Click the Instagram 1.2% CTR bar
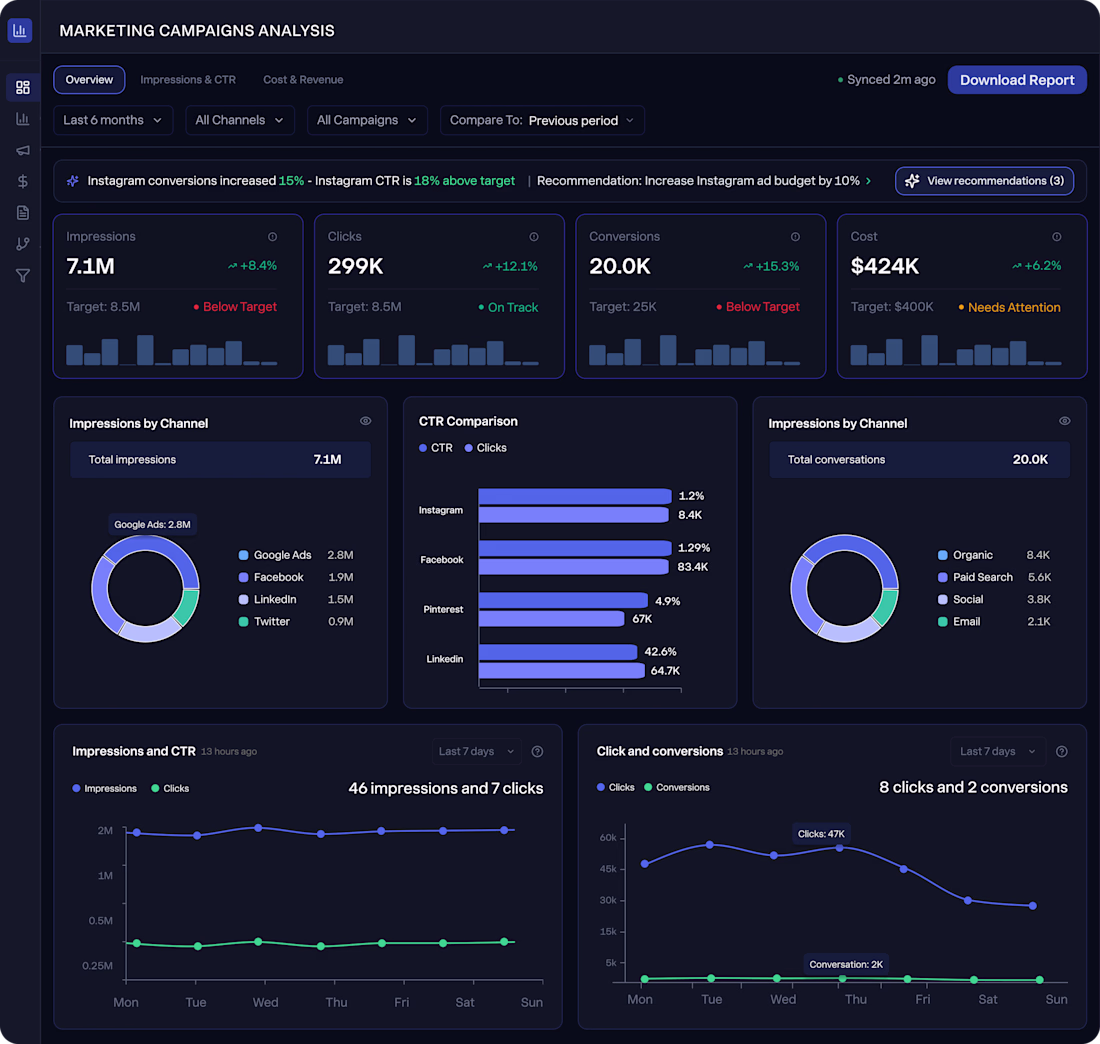This screenshot has height=1044, width=1100. point(575,496)
